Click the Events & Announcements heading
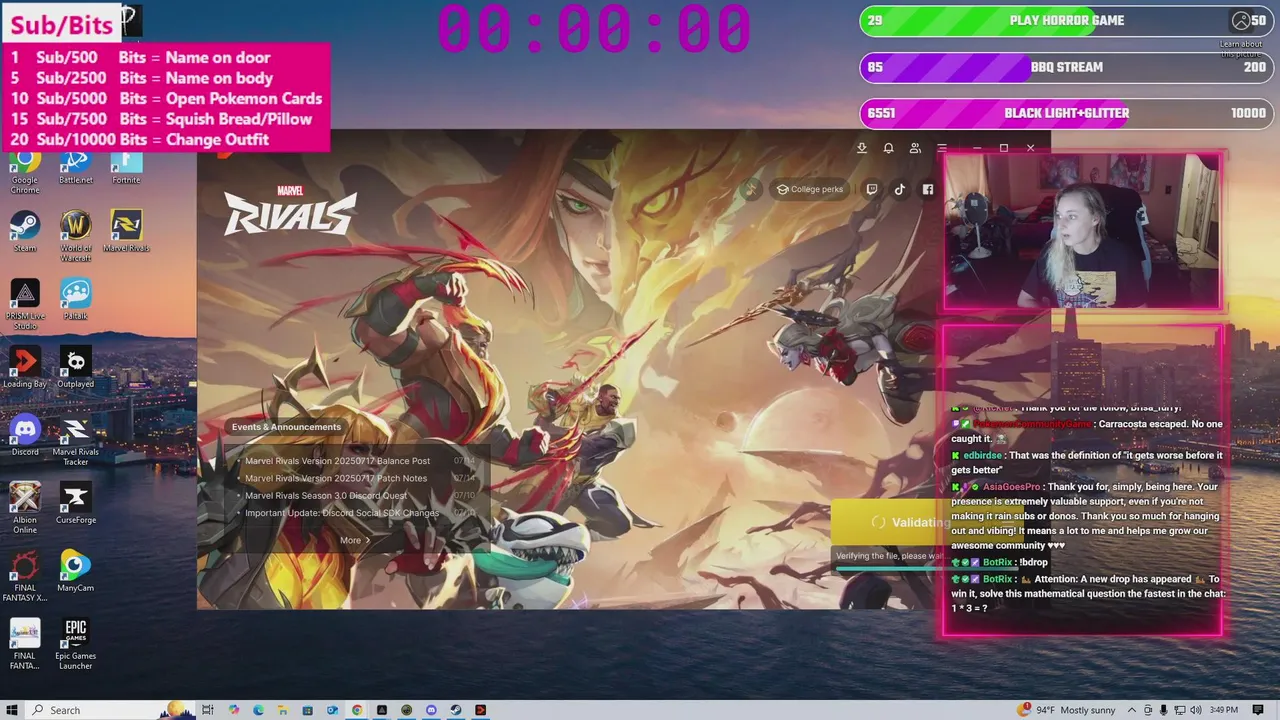The width and height of the screenshot is (1280, 720). (x=286, y=427)
